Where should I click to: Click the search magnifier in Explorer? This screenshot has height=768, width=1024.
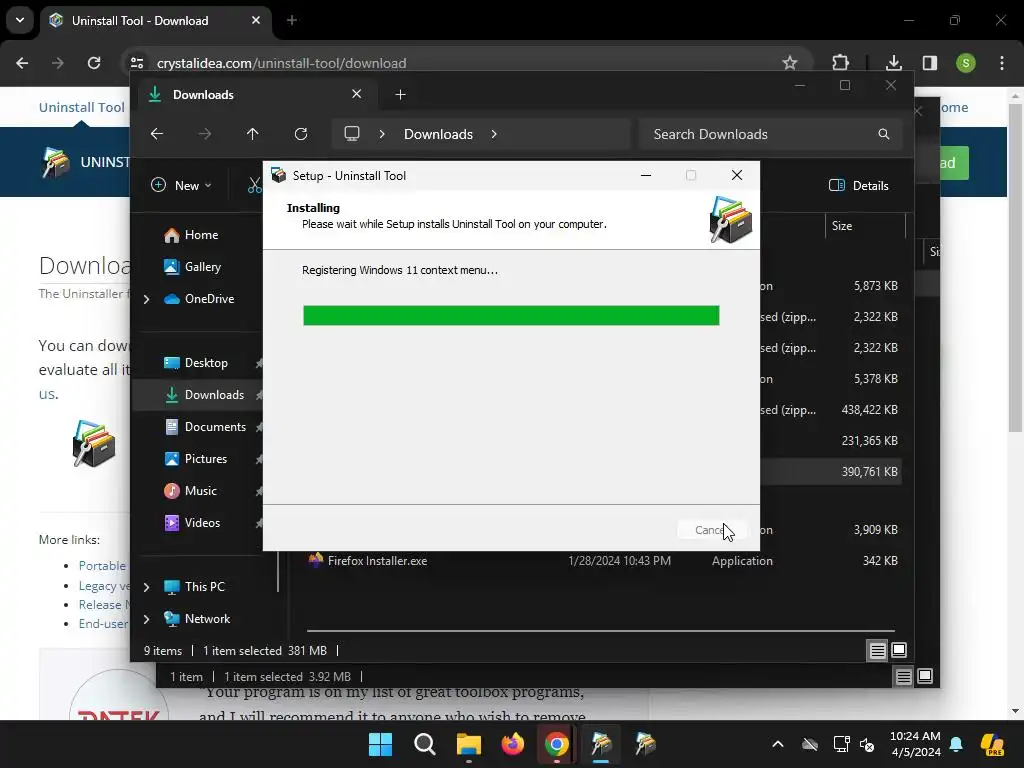click(x=884, y=134)
